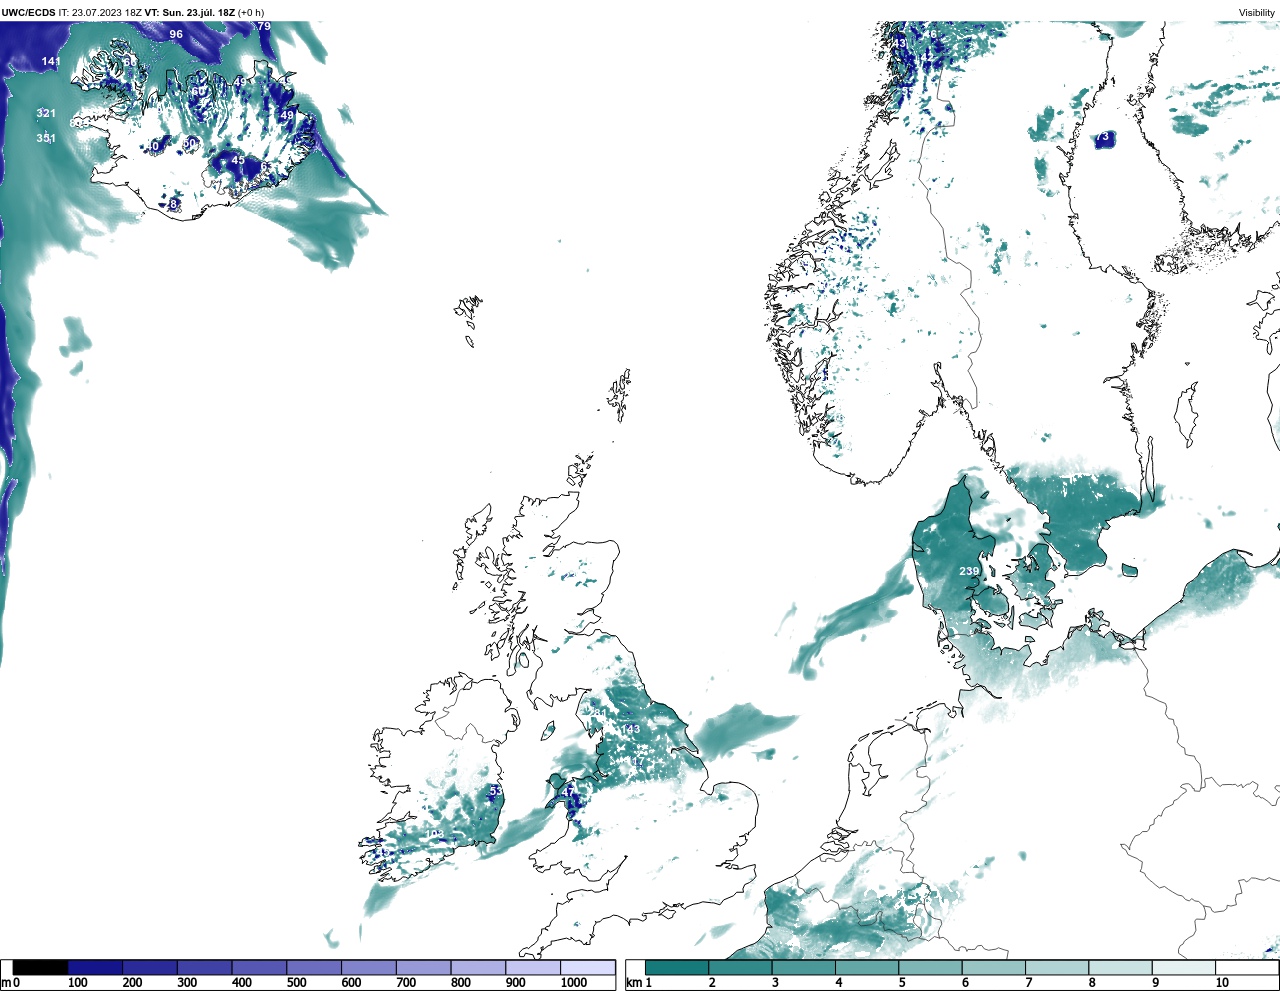Viewport: 1280px width, 991px height.
Task: Click the '96' value north of Iceland
Action: coord(176,34)
